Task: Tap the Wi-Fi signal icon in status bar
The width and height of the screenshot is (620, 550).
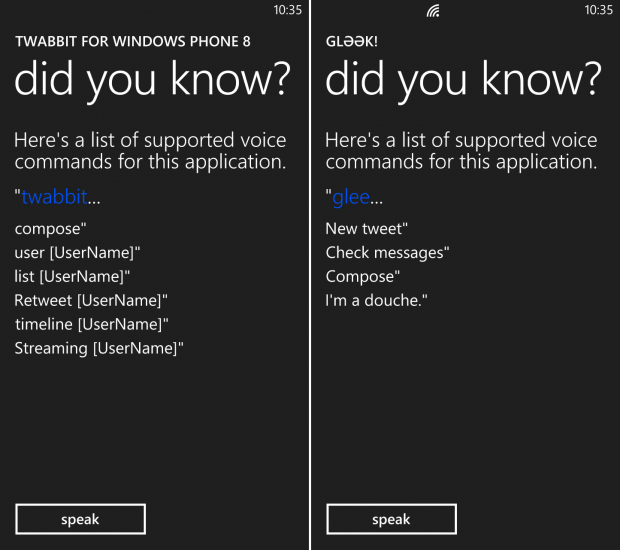Action: (x=433, y=11)
